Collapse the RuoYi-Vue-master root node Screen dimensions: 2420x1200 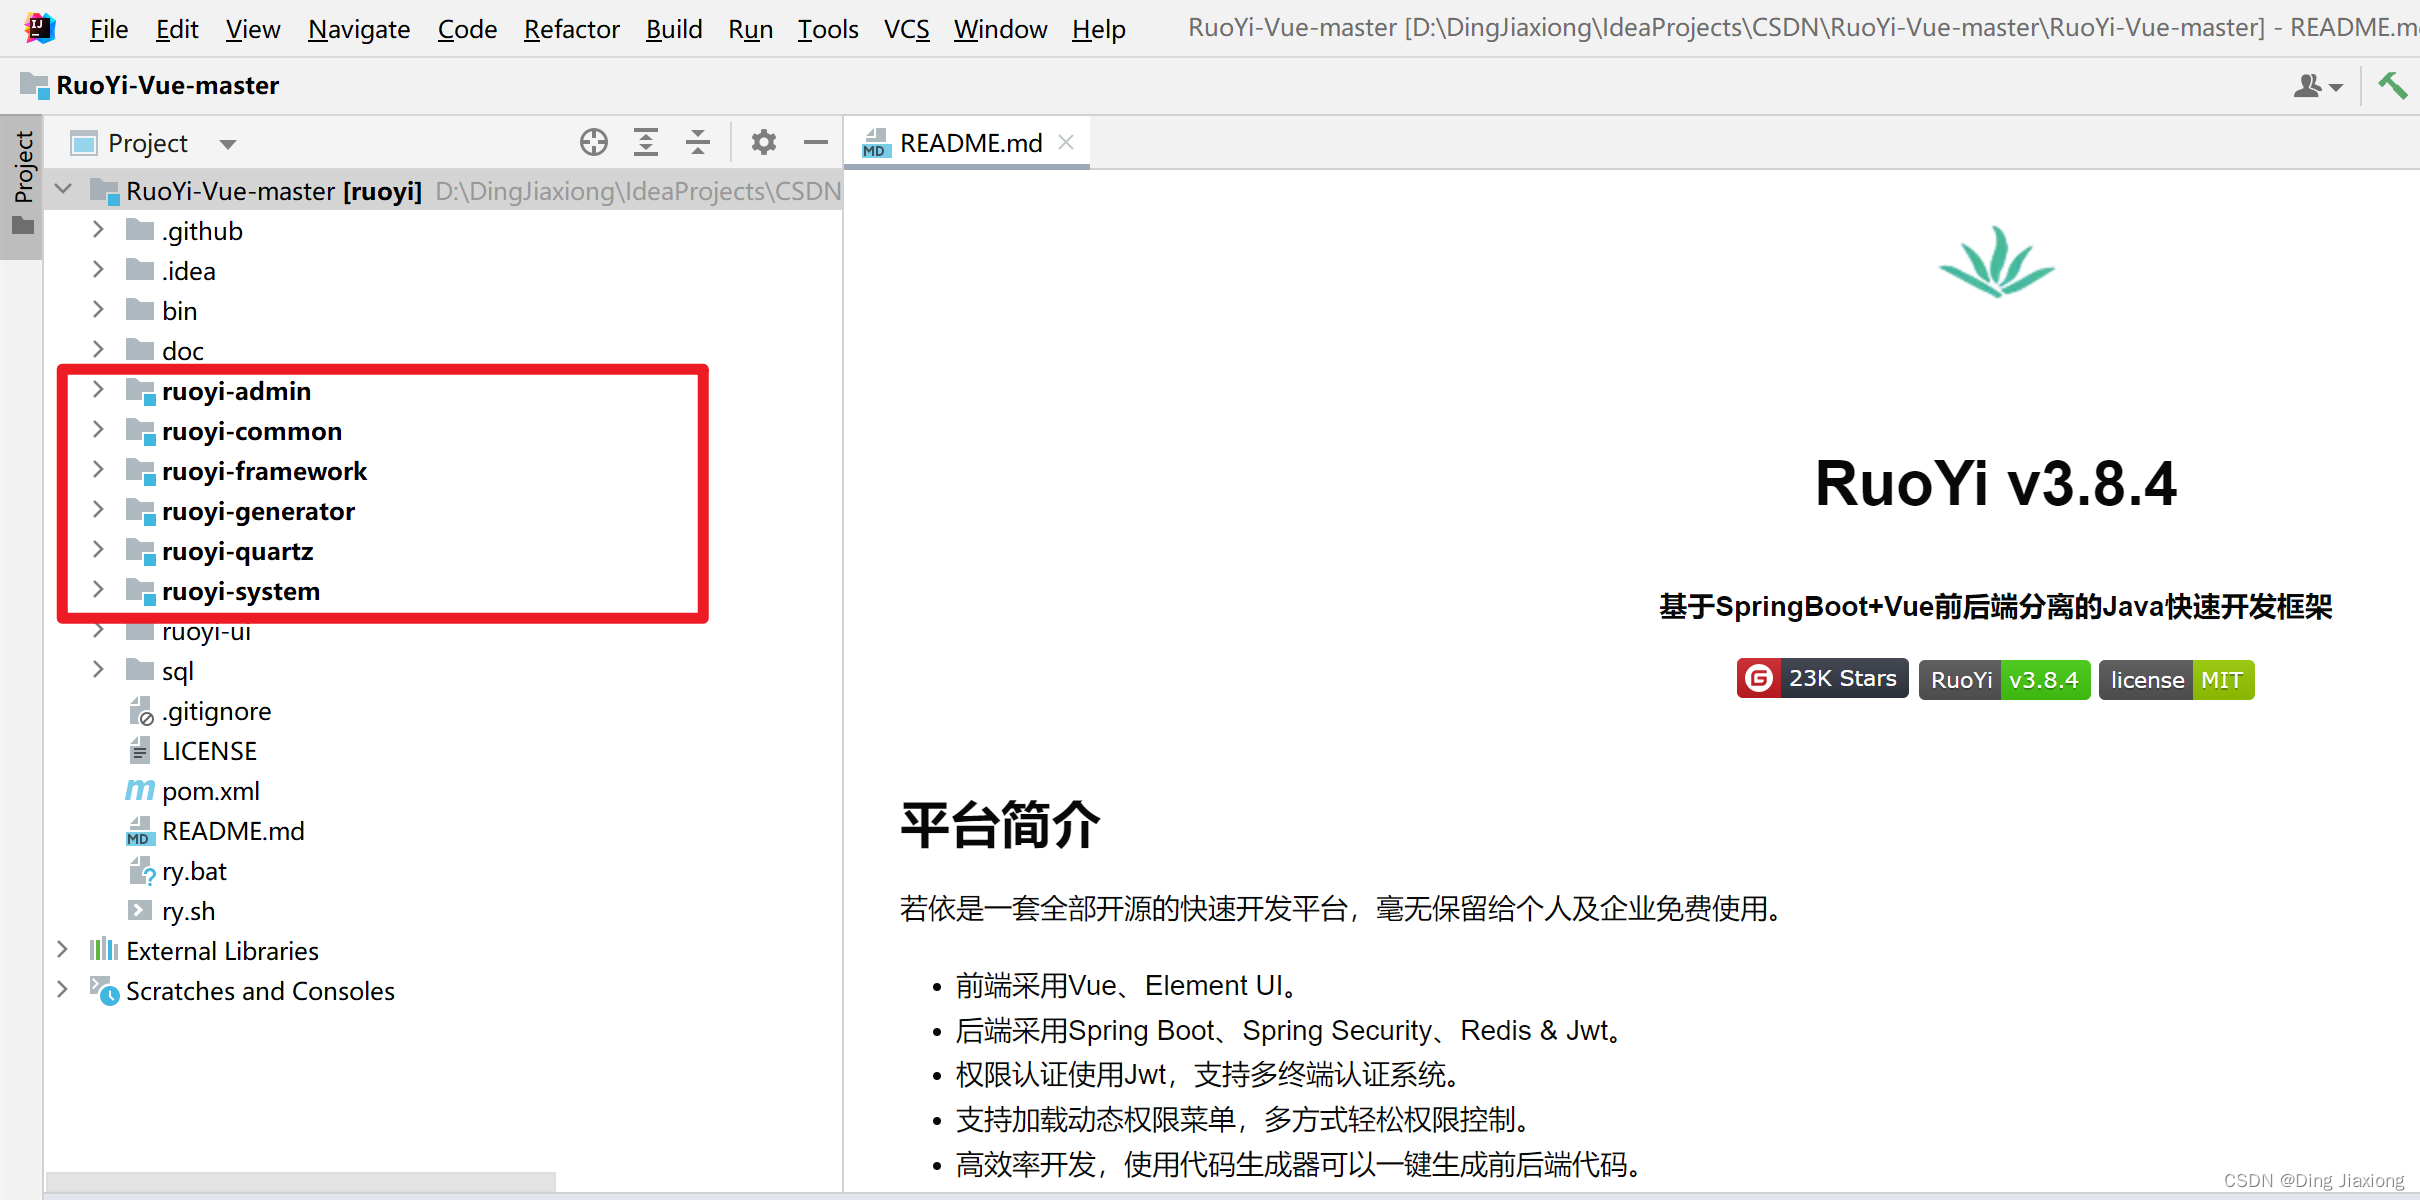coord(64,189)
